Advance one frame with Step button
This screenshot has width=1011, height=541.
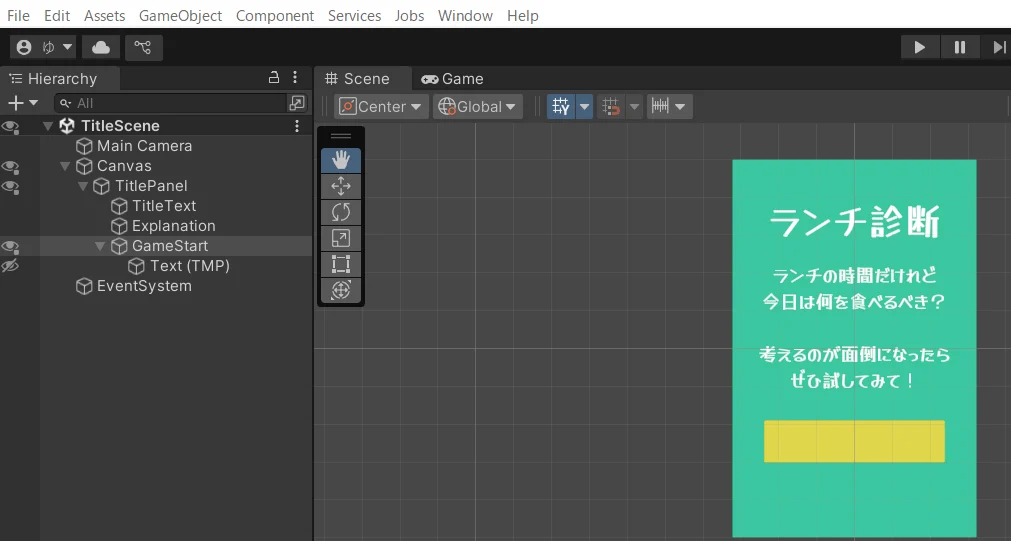pyautogui.click(x=997, y=47)
